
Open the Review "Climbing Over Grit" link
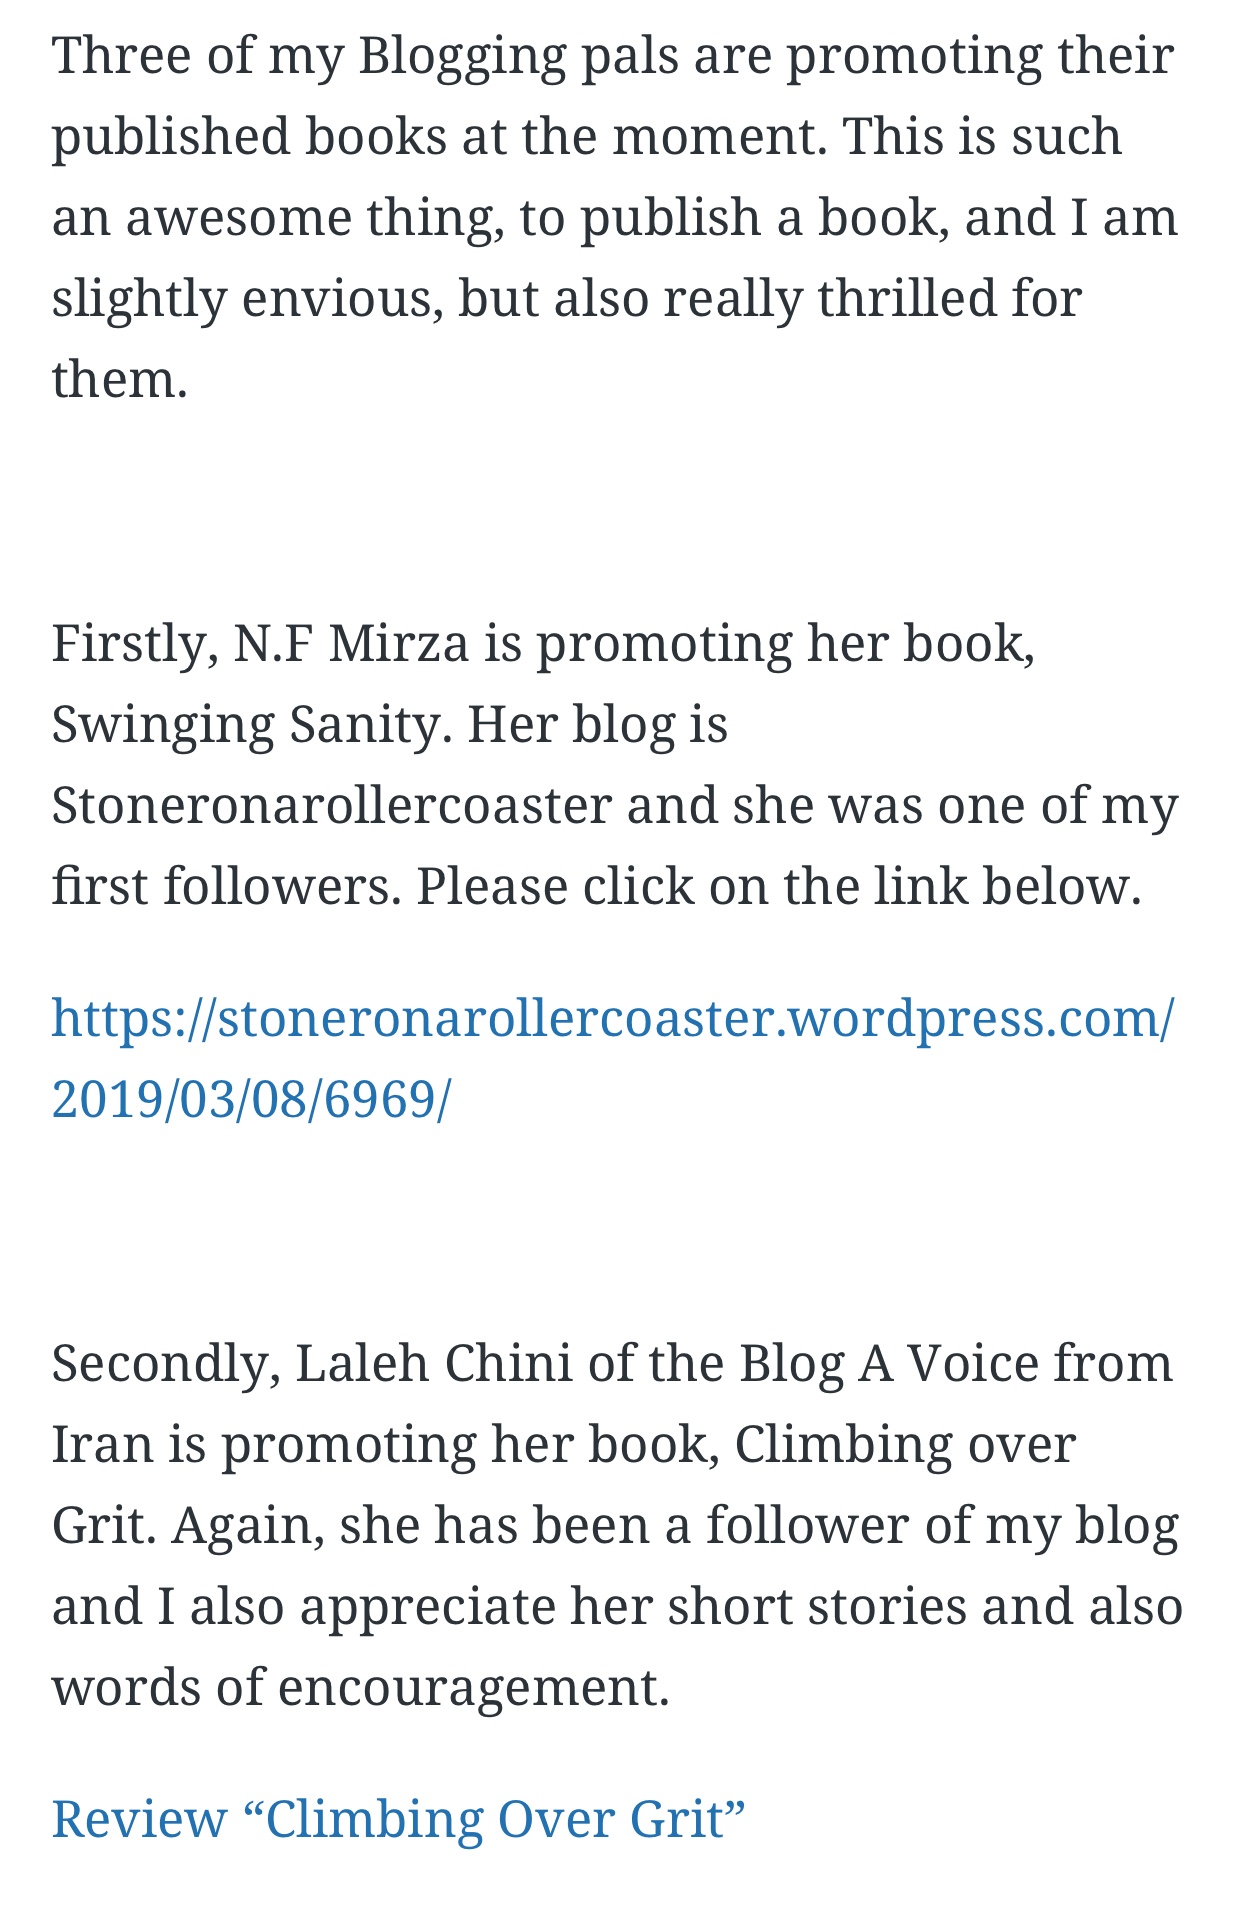point(398,1818)
